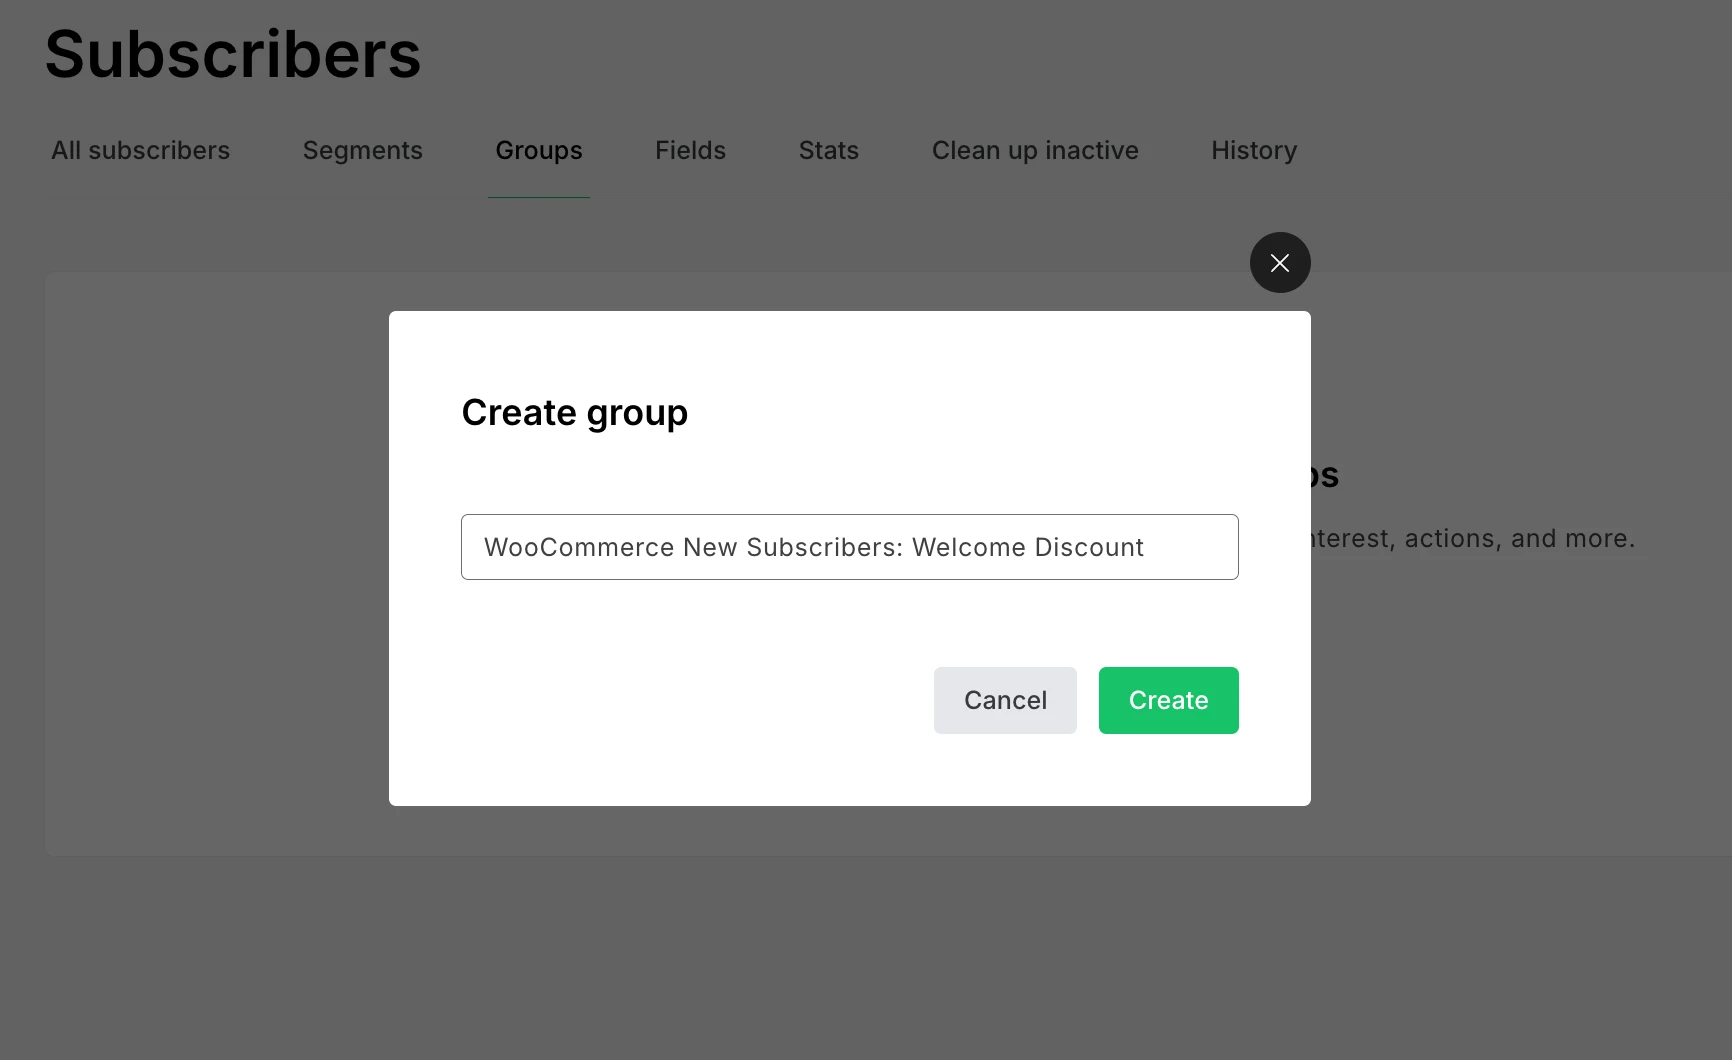Viewport: 1732px width, 1060px height.
Task: Go to the Fields tab
Action: [690, 150]
